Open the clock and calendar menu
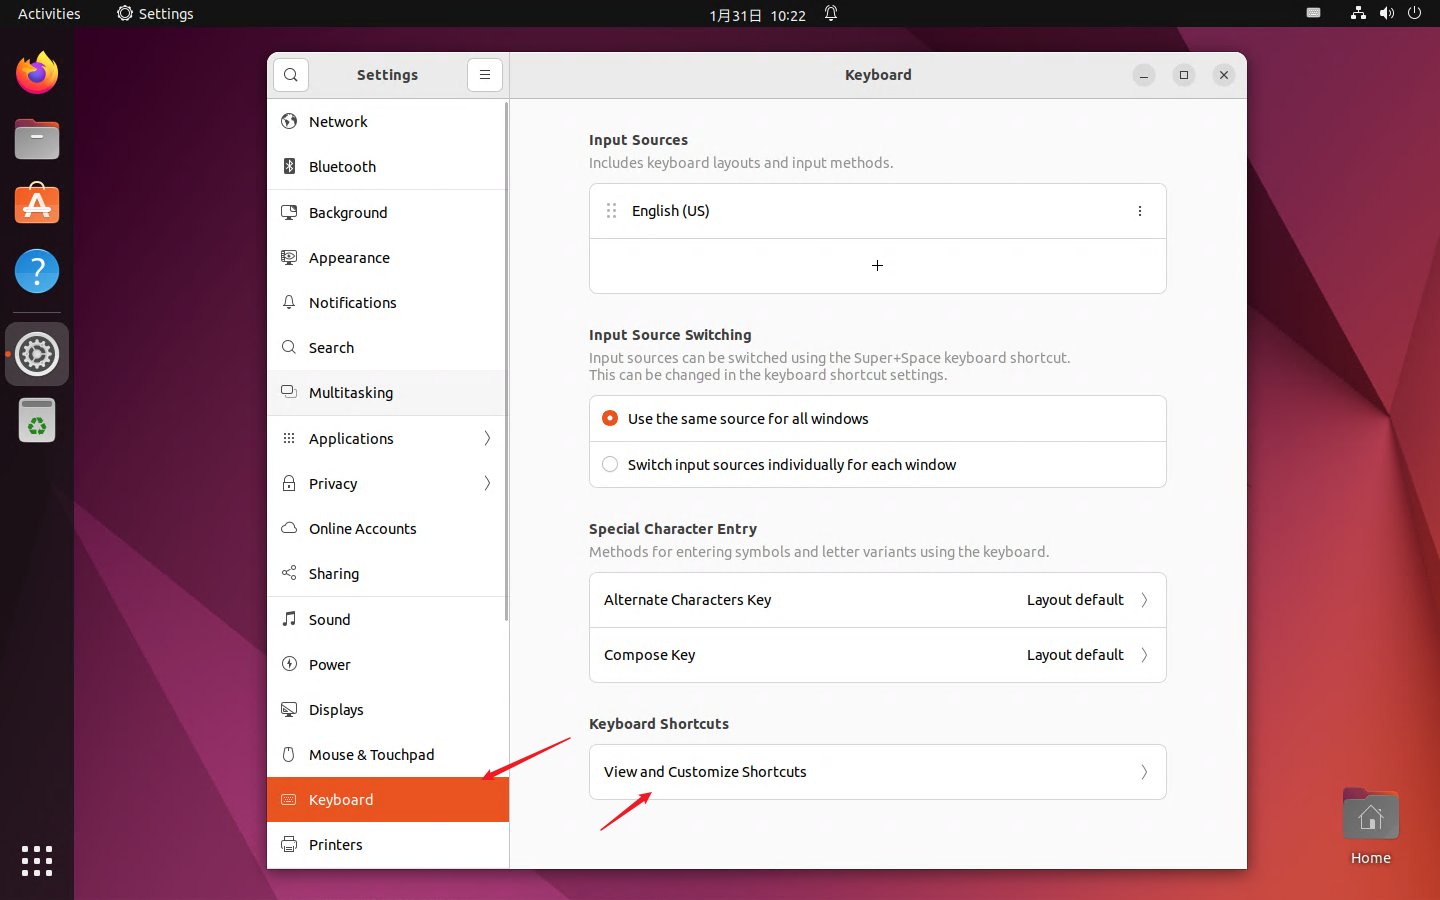The image size is (1440, 900). point(757,14)
